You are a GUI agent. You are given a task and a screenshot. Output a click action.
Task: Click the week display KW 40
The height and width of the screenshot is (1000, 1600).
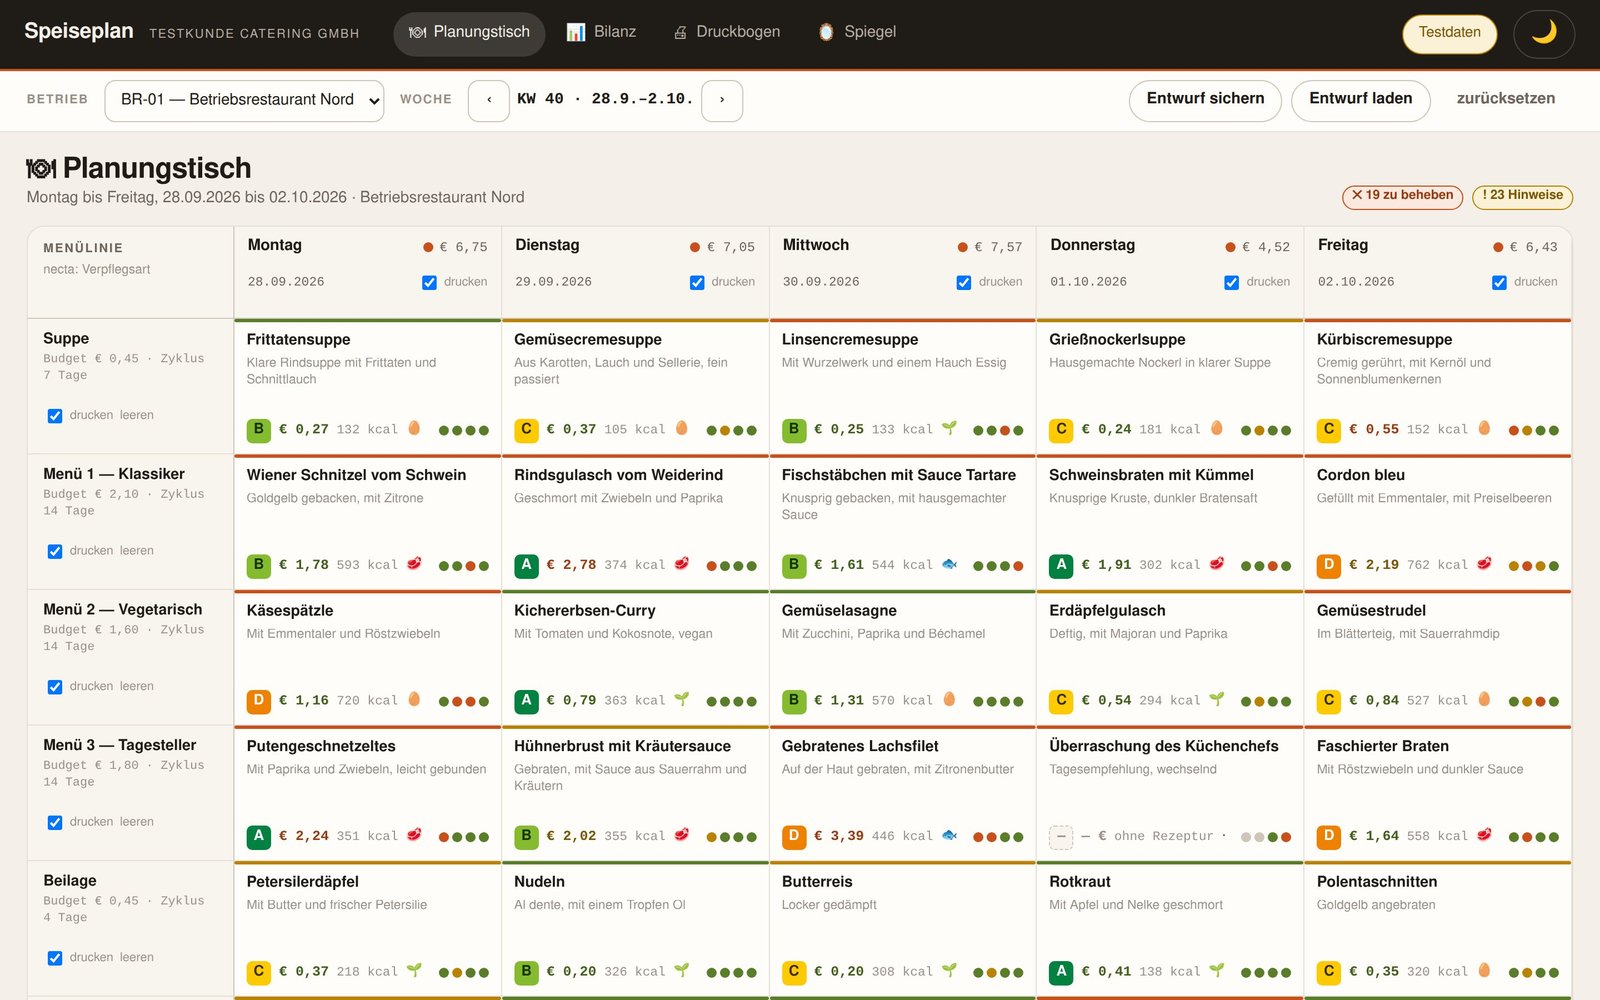coord(605,99)
